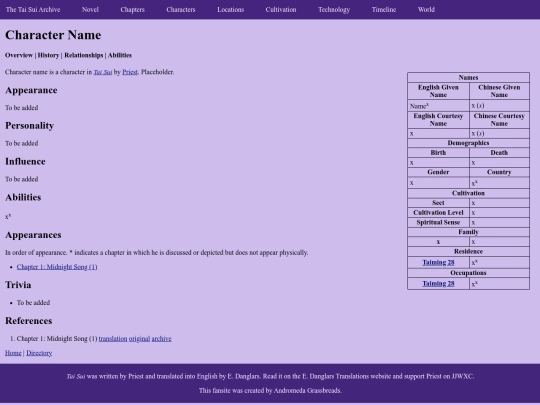
Task: Click the Gender header cell
Action: click(438, 172)
